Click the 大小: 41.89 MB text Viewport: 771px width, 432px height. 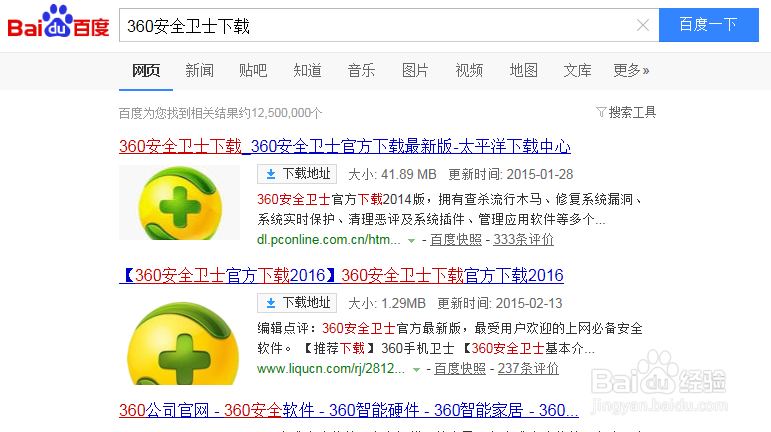pyautogui.click(x=392, y=174)
